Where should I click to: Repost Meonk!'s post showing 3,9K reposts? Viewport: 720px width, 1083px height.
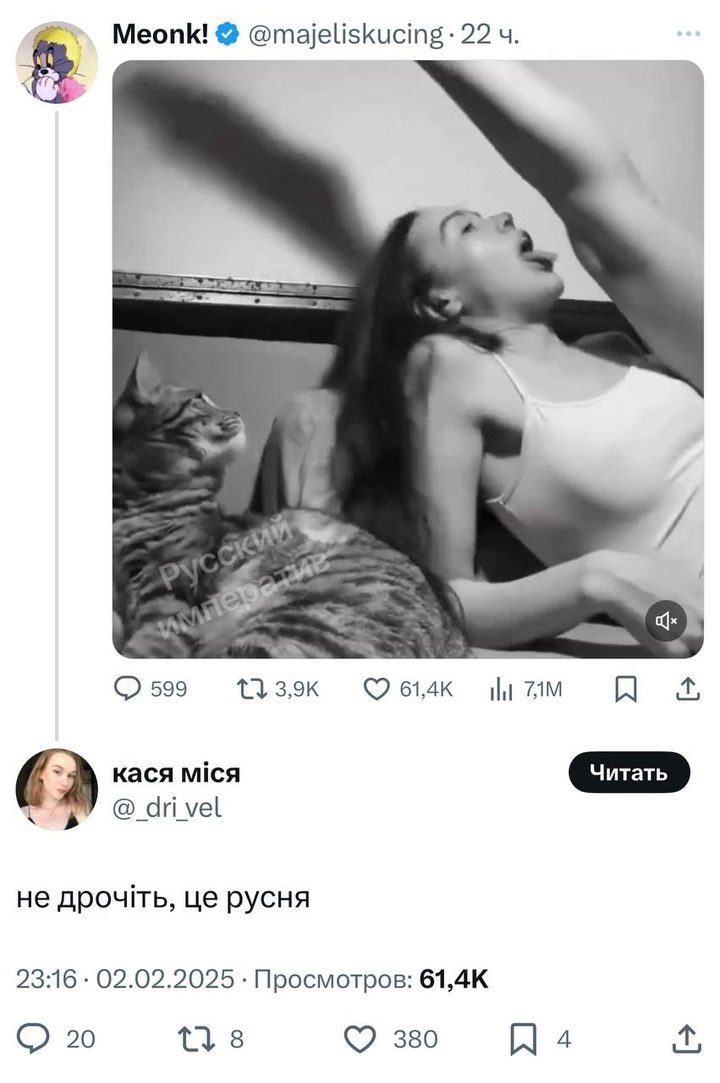click(x=277, y=689)
